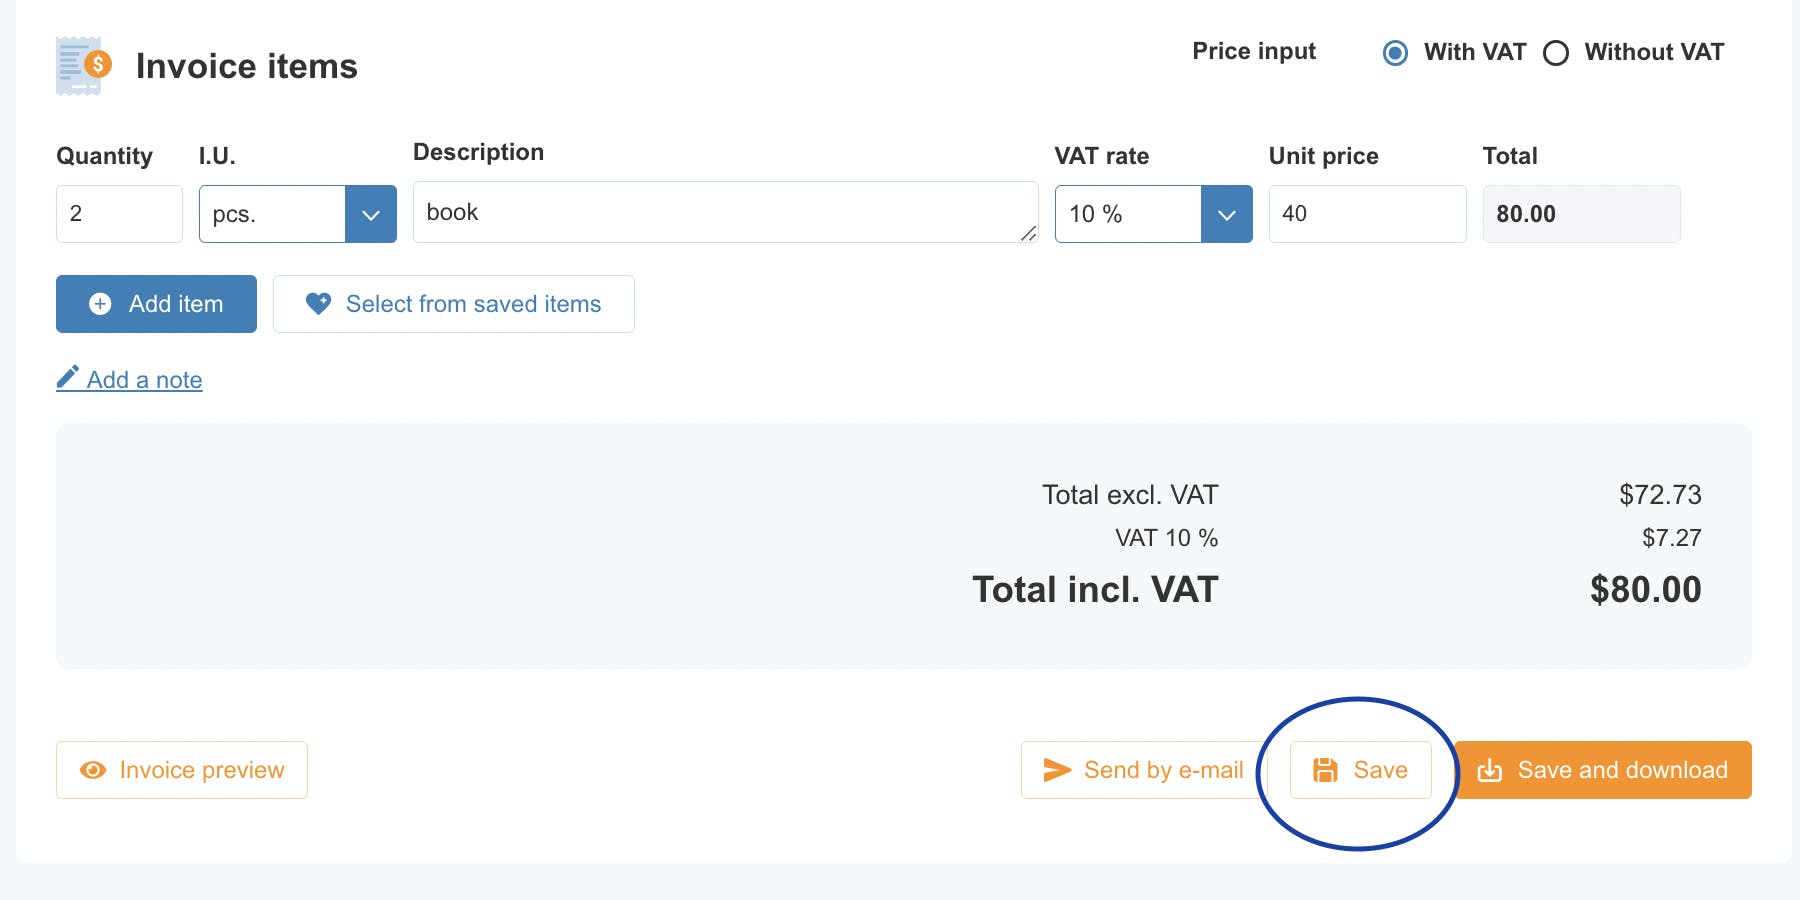Select the Without VAT radio option
Screen dimensions: 1800x900
tap(1556, 53)
